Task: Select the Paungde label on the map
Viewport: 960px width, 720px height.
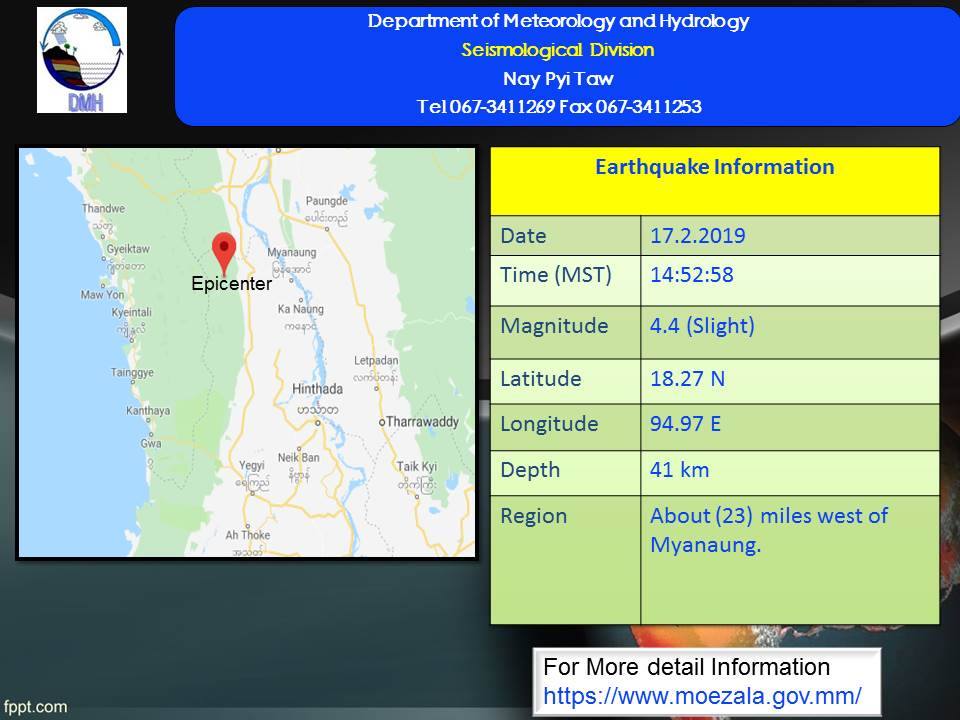Action: 326,200
